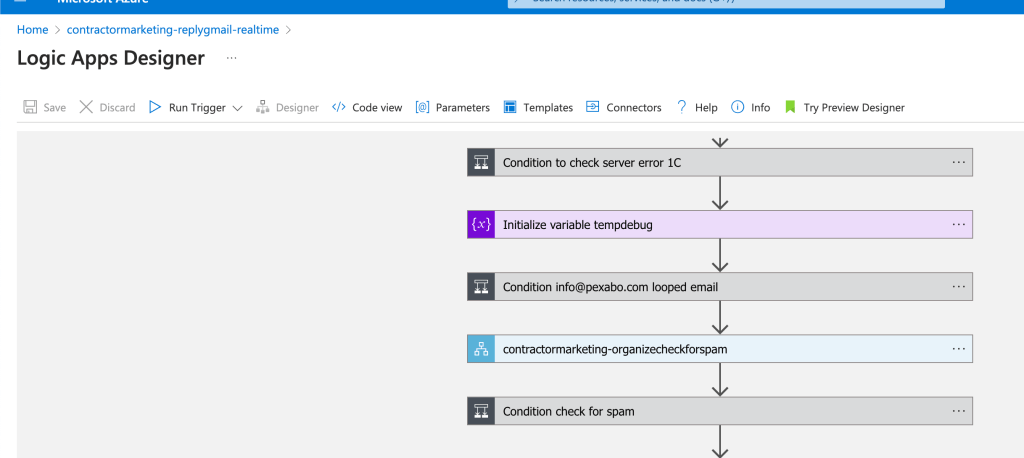Open the ellipsis menu of Condition check for spam
1024x458 pixels.
pos(958,411)
